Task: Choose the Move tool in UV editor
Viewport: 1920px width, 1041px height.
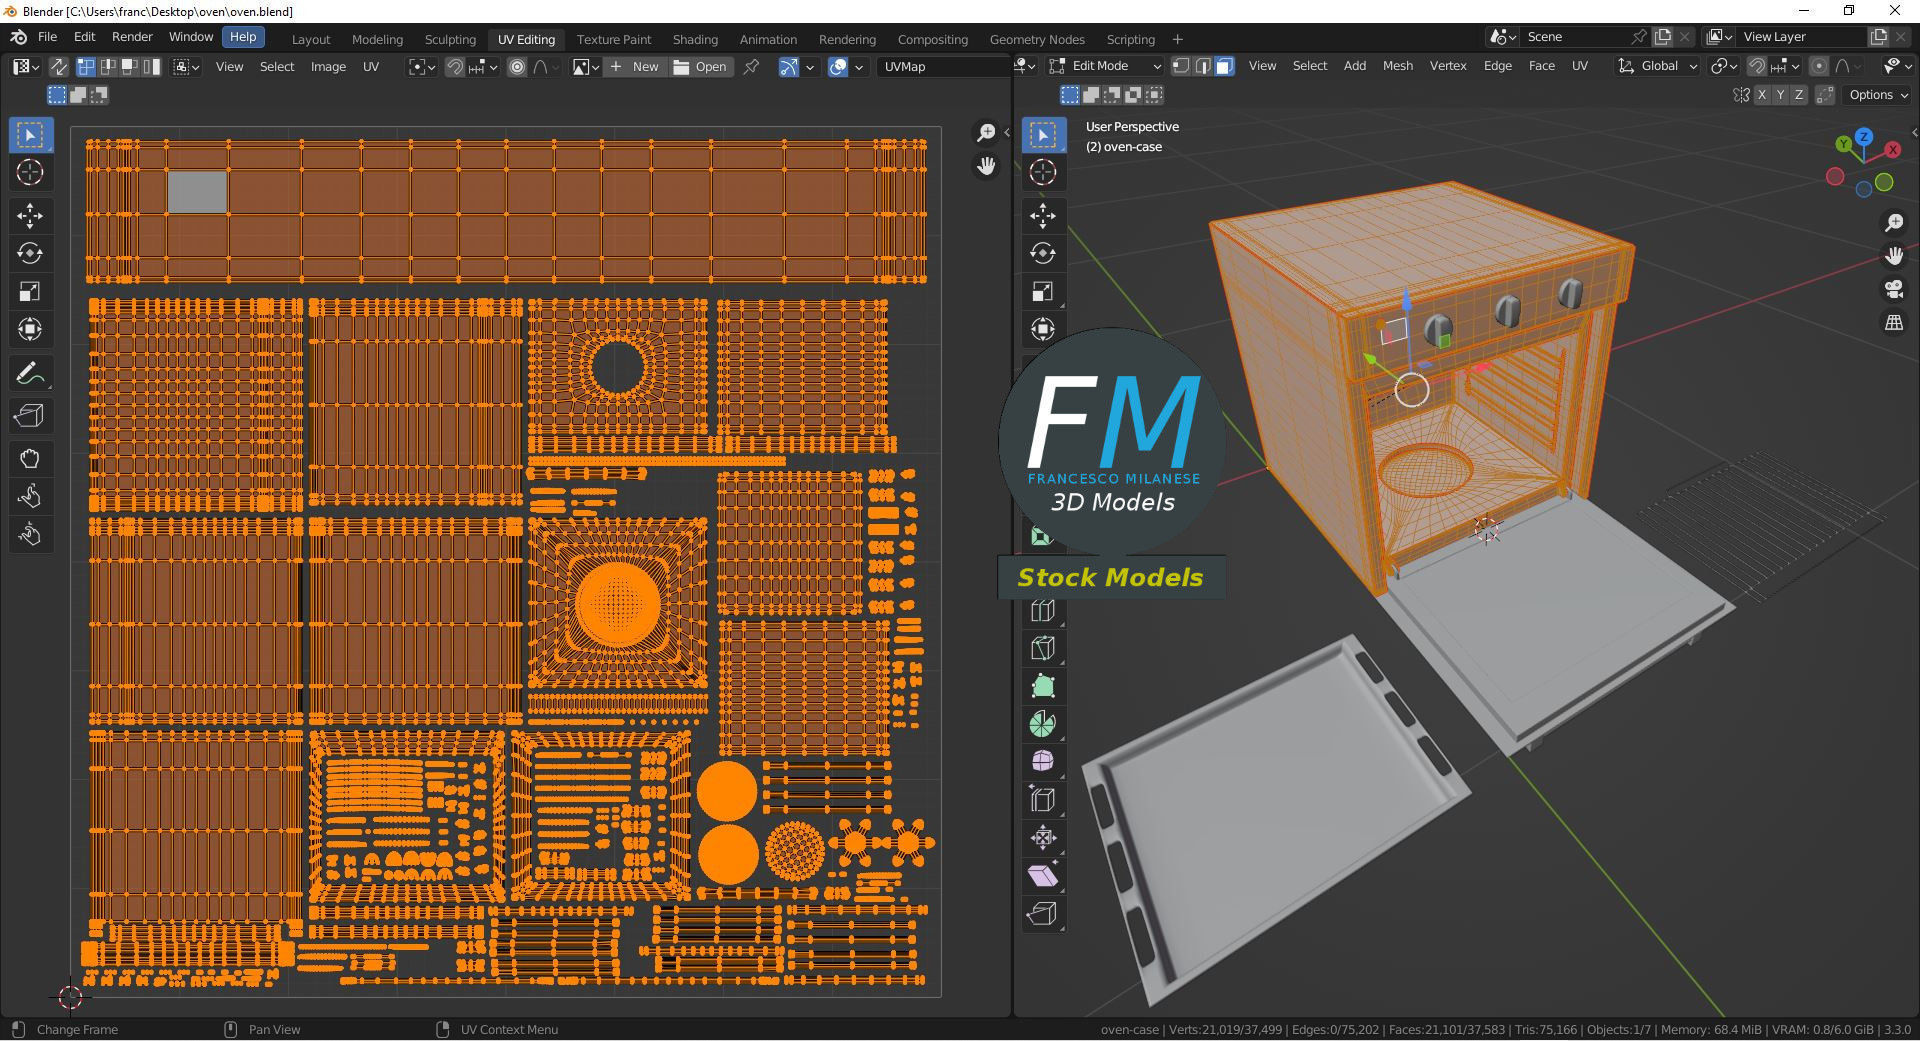Action: tap(30, 216)
